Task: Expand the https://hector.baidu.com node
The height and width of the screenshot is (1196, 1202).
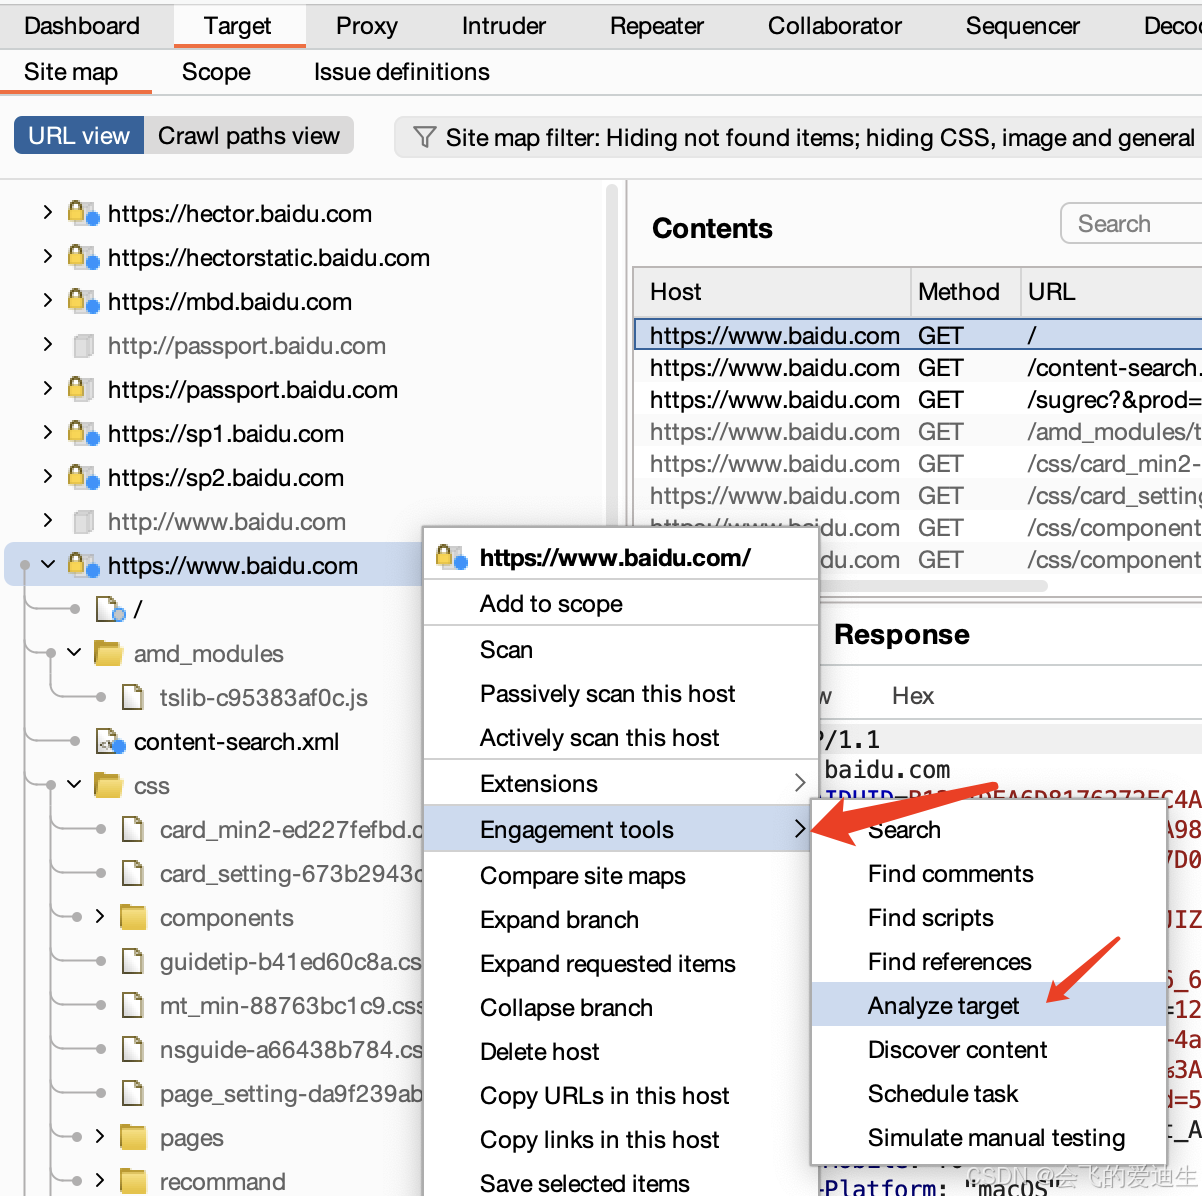Action: pyautogui.click(x=47, y=212)
